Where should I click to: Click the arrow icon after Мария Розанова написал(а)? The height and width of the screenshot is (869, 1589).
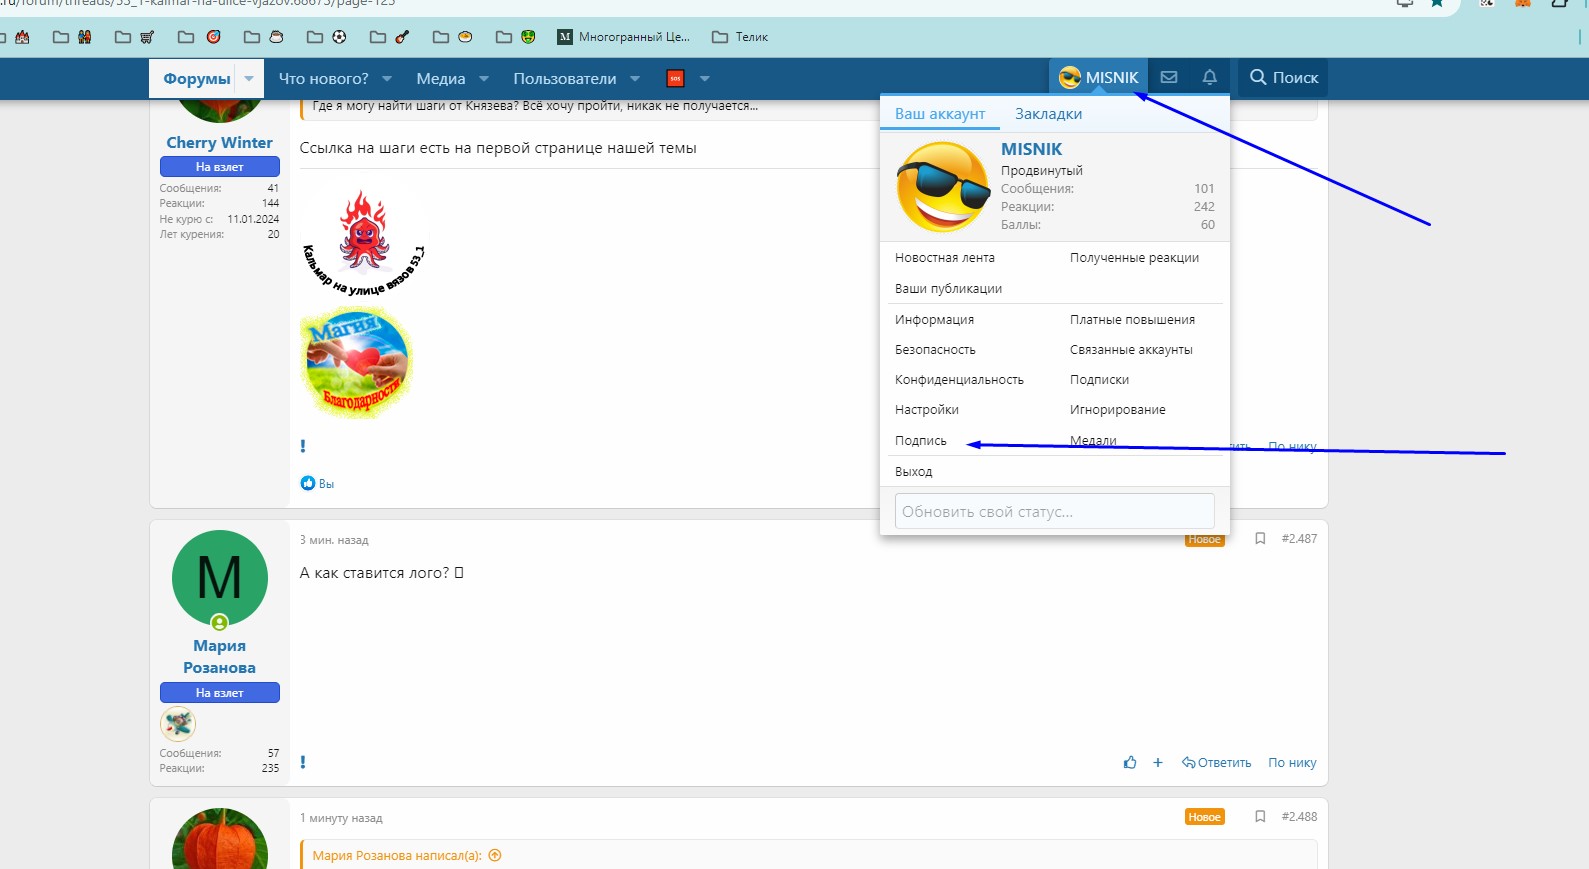495,855
